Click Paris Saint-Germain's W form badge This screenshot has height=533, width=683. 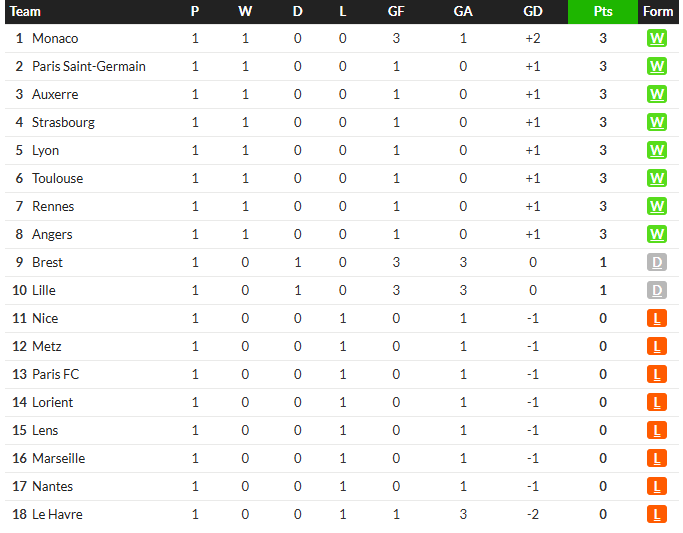[x=656, y=66]
